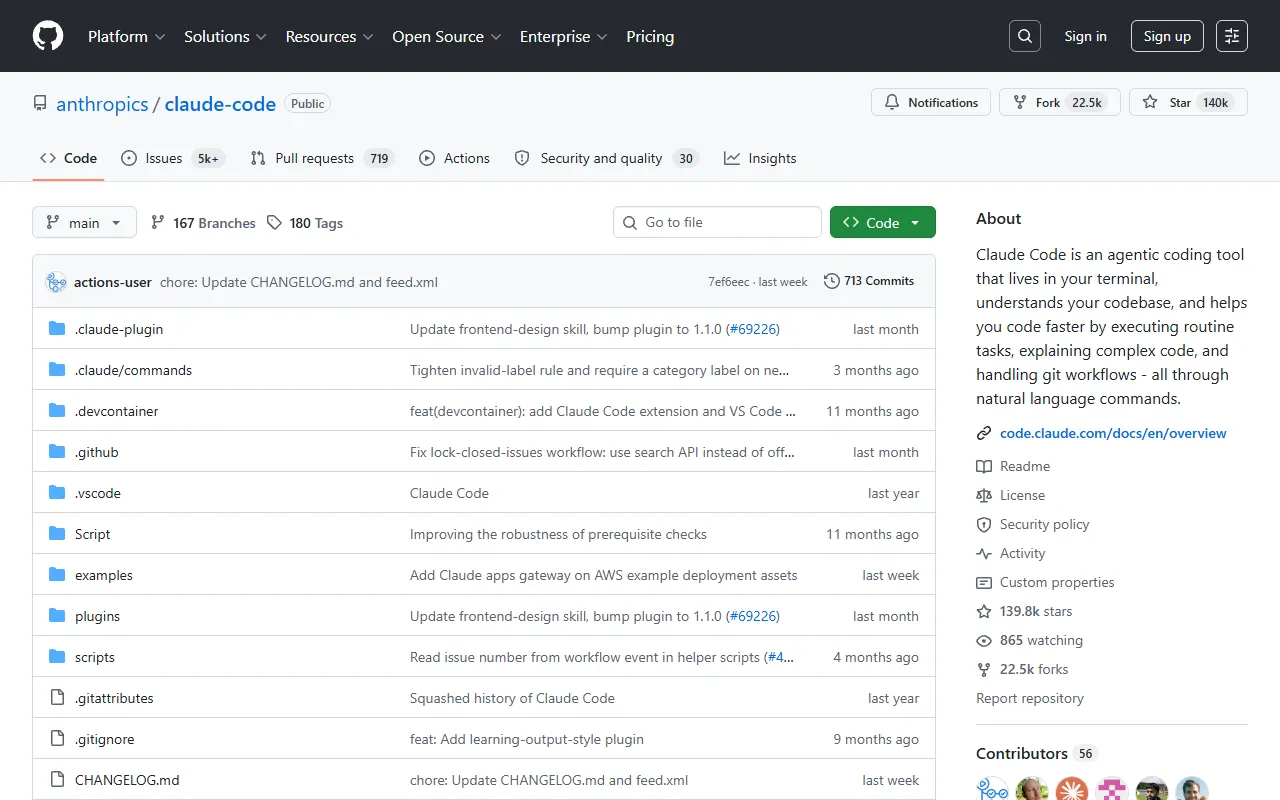Expand the Open Source dropdown

click(x=447, y=36)
